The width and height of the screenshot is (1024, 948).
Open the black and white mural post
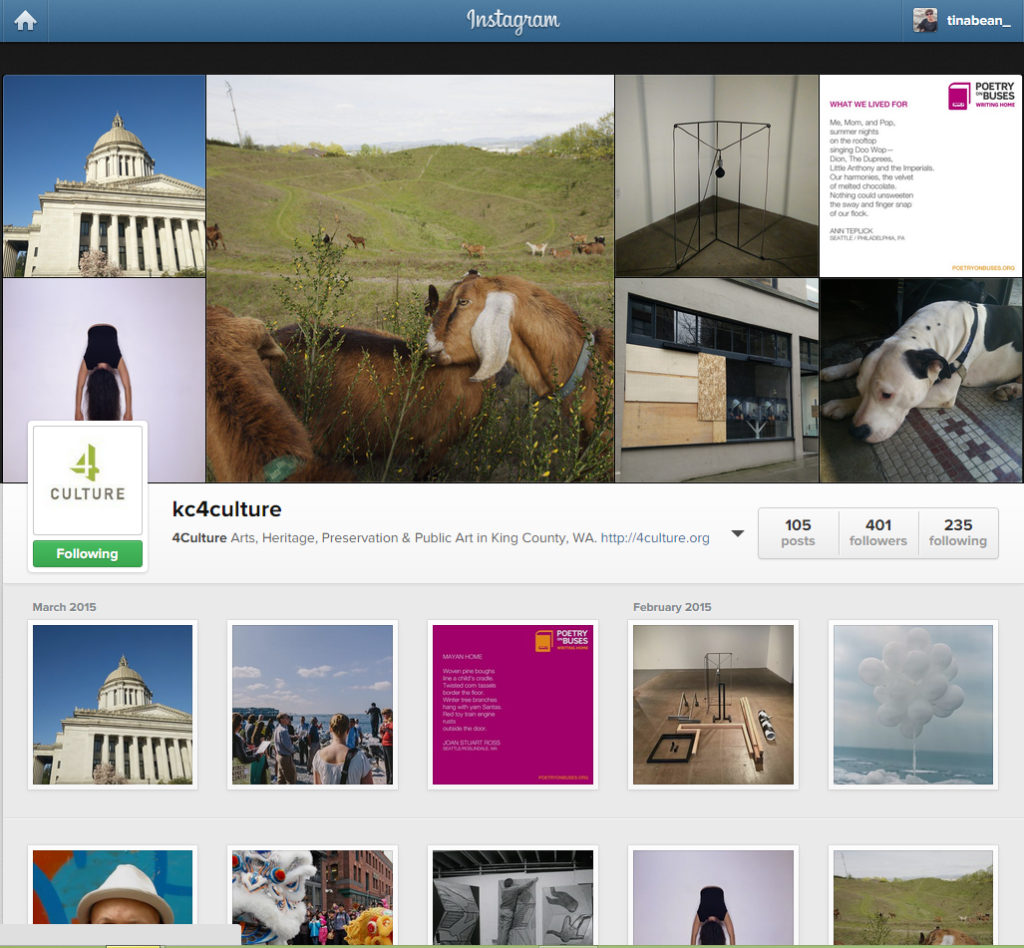tap(513, 897)
